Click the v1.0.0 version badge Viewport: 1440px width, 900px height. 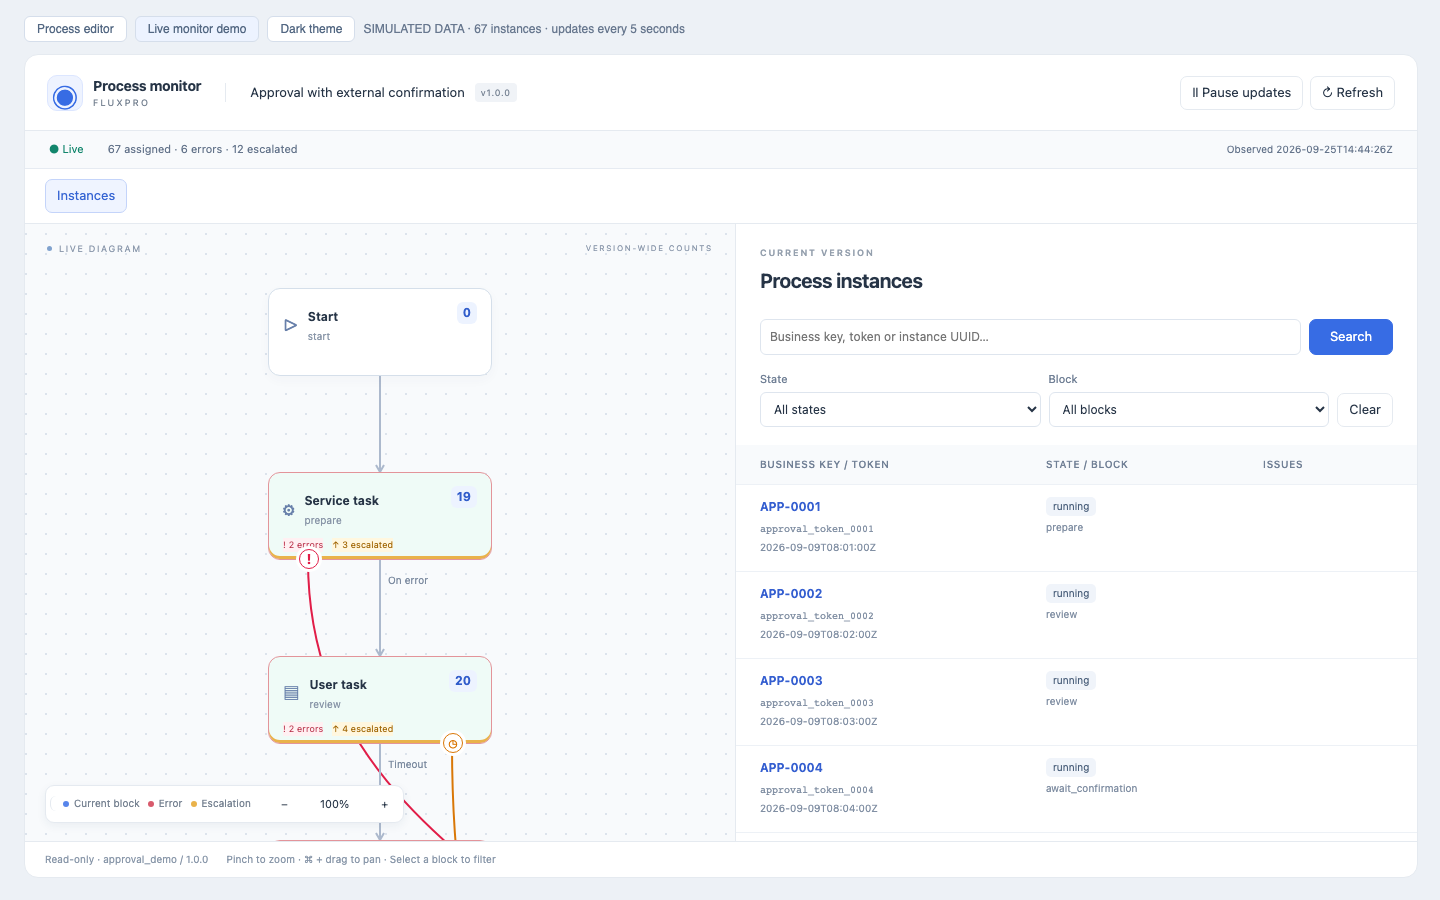(495, 93)
